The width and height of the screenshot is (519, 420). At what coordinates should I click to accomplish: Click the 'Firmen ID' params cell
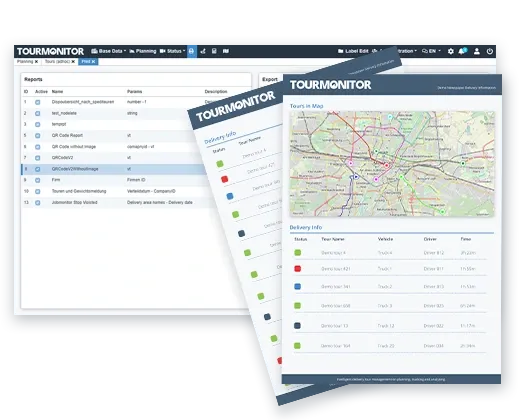[136, 180]
